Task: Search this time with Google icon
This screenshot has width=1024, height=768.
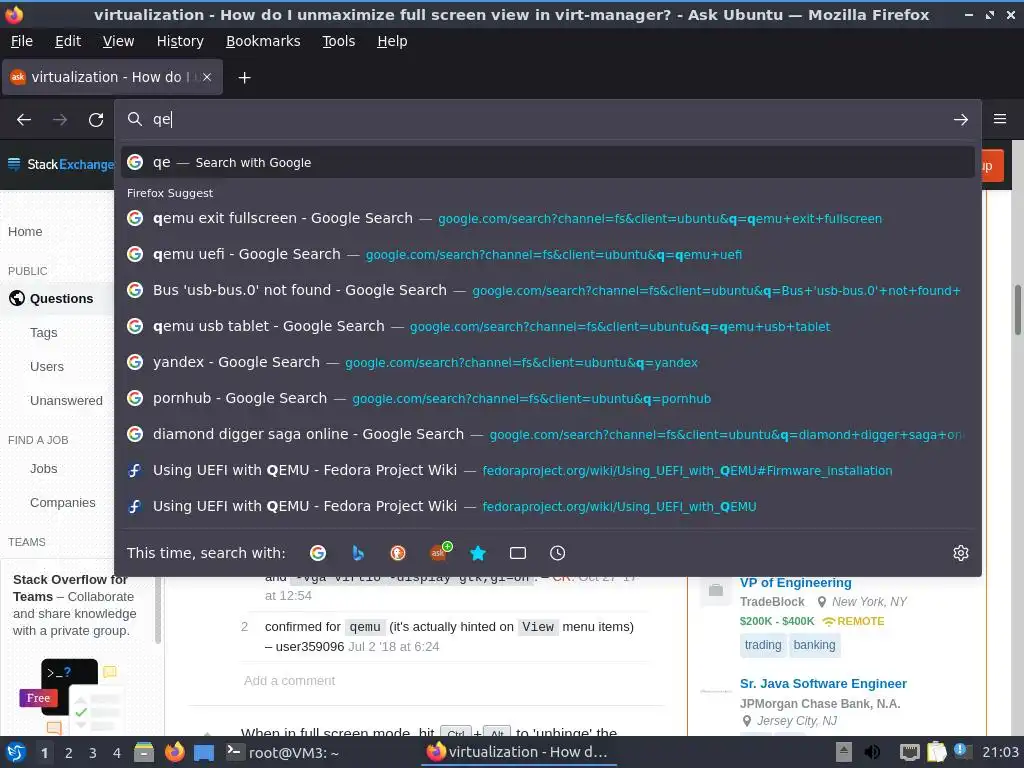Action: click(x=318, y=553)
